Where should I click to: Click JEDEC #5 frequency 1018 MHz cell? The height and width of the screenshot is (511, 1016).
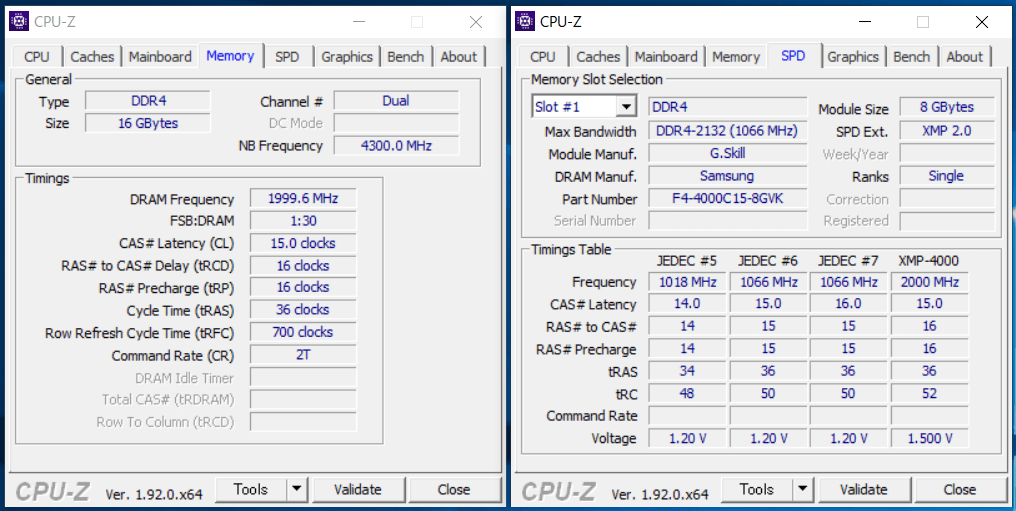(687, 282)
